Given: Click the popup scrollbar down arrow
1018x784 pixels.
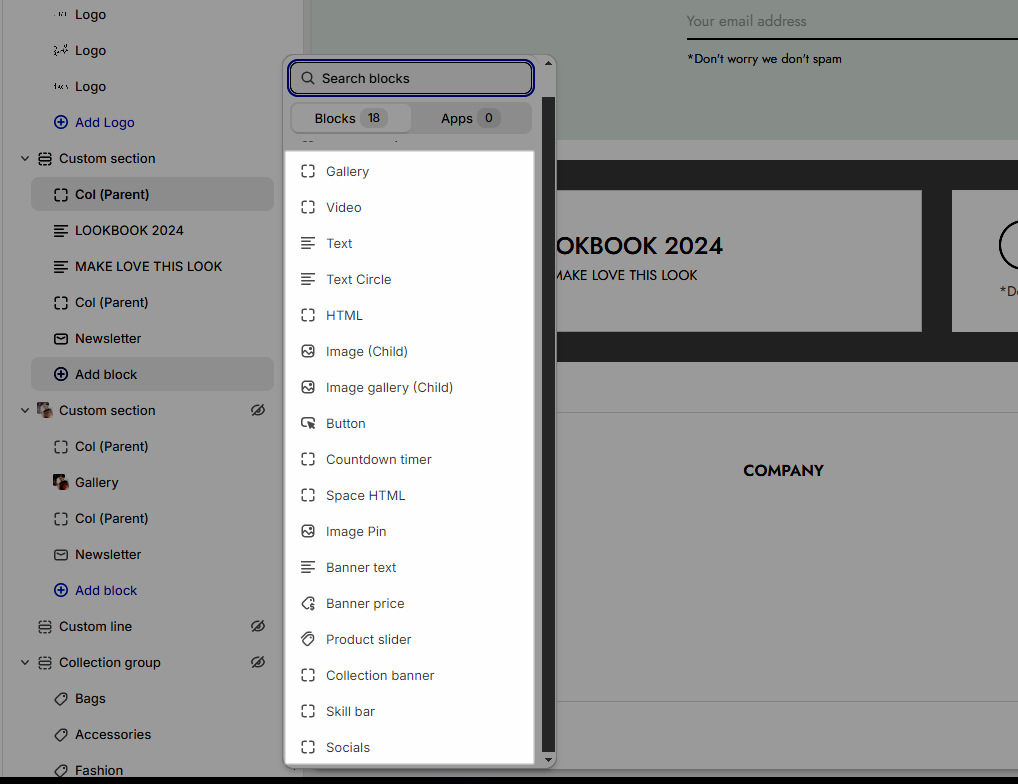Looking at the screenshot, I should click(x=548, y=760).
